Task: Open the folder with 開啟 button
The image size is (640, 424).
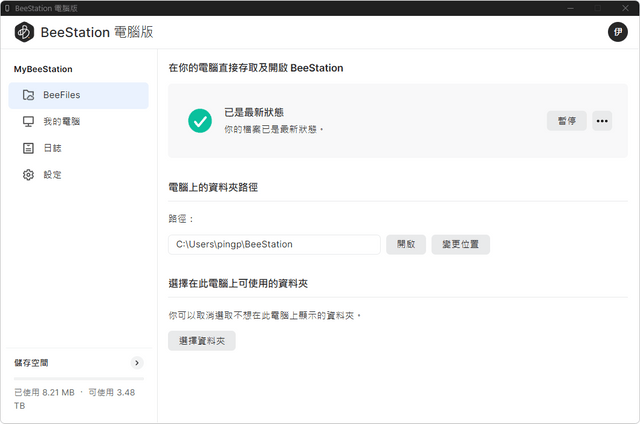Action: click(x=406, y=244)
